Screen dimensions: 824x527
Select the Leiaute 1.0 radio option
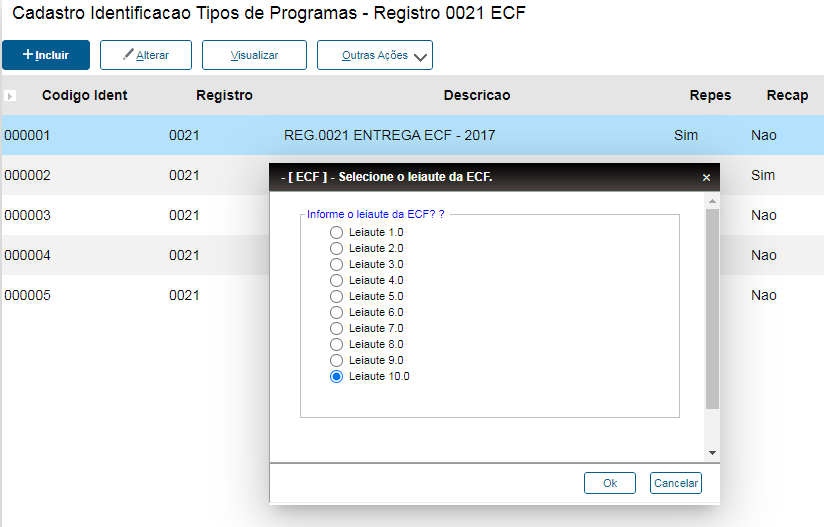[x=336, y=232]
